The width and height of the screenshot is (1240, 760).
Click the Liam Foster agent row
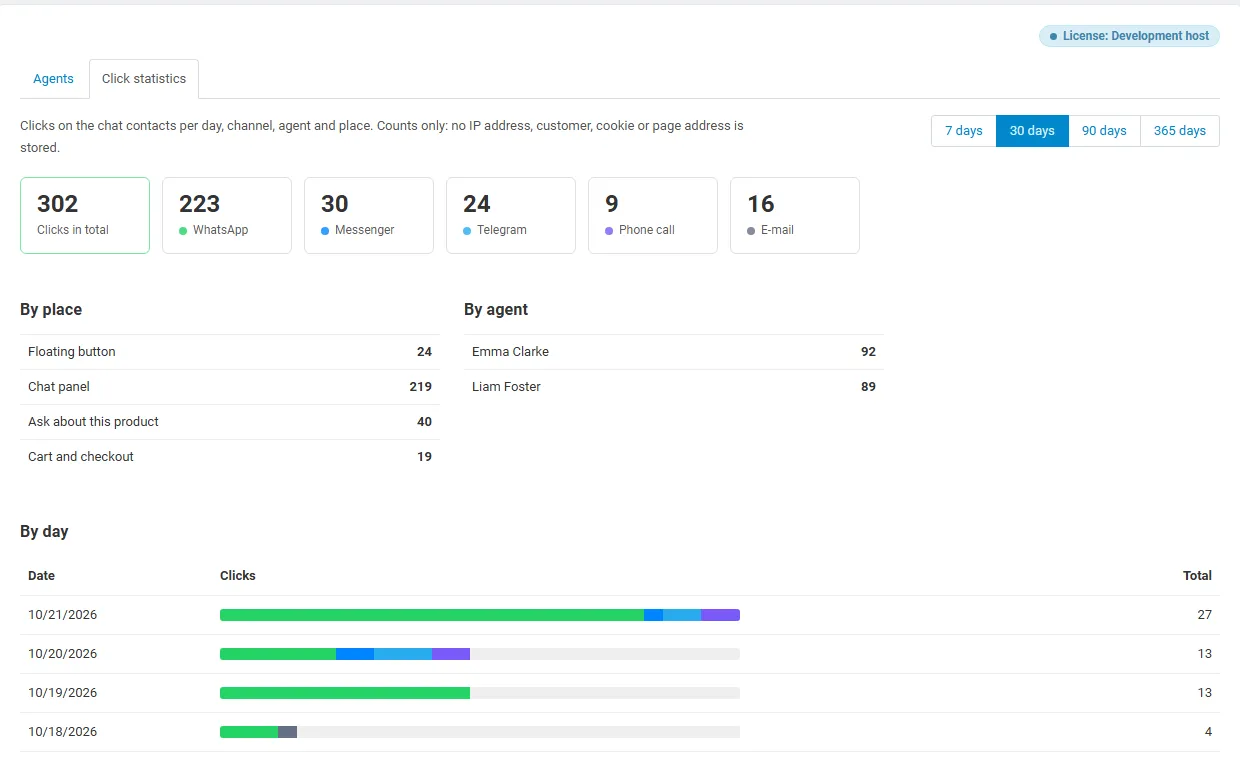[x=674, y=387]
